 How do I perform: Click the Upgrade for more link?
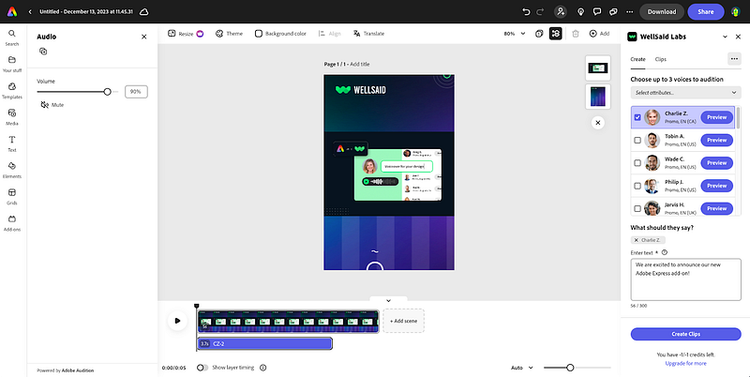[x=685, y=364]
